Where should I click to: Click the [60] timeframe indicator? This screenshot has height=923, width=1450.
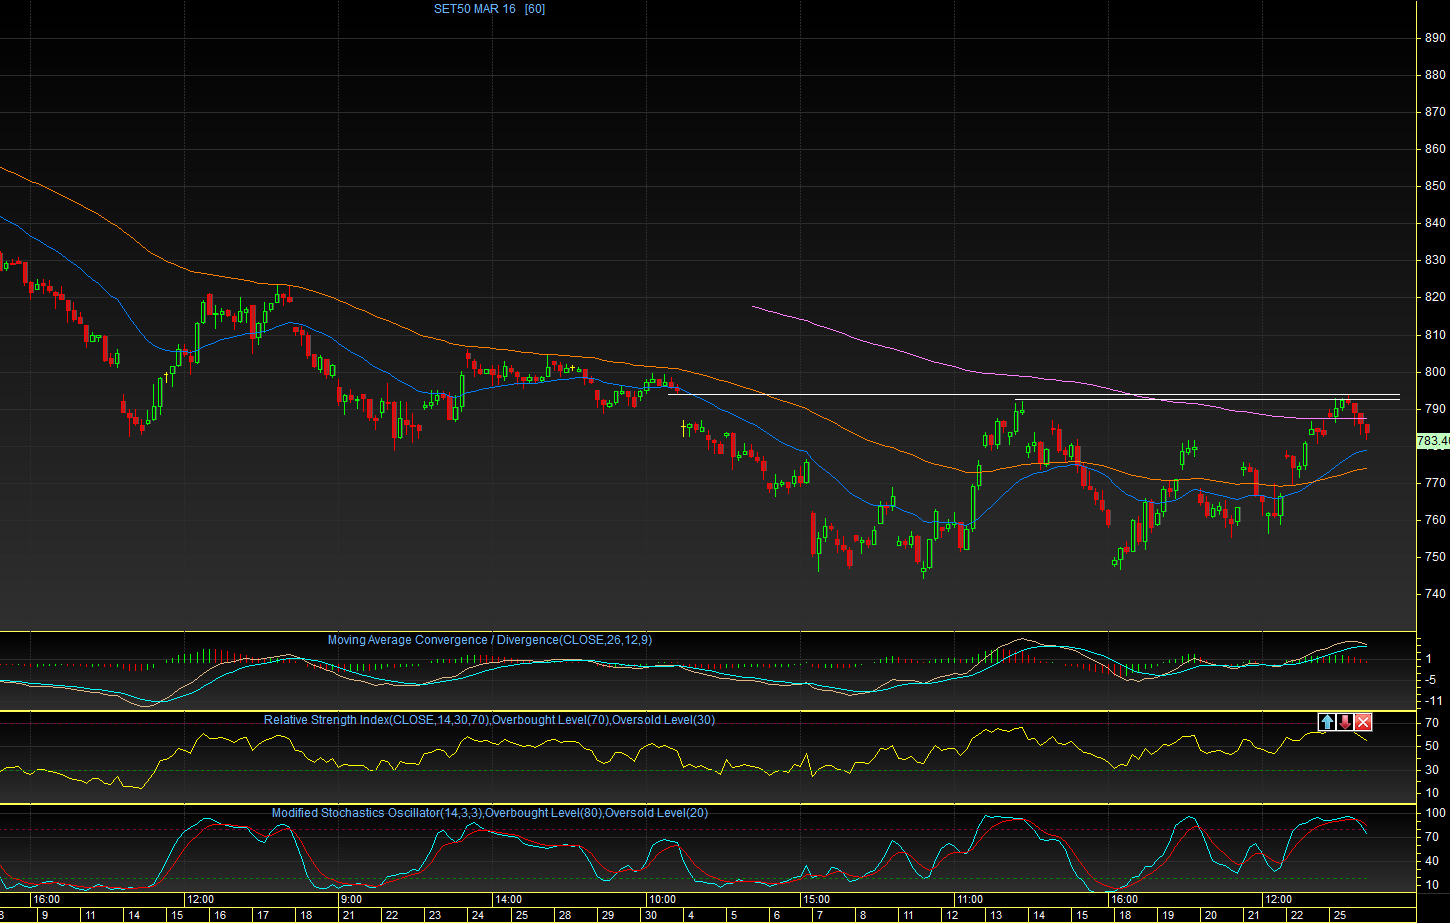click(535, 9)
